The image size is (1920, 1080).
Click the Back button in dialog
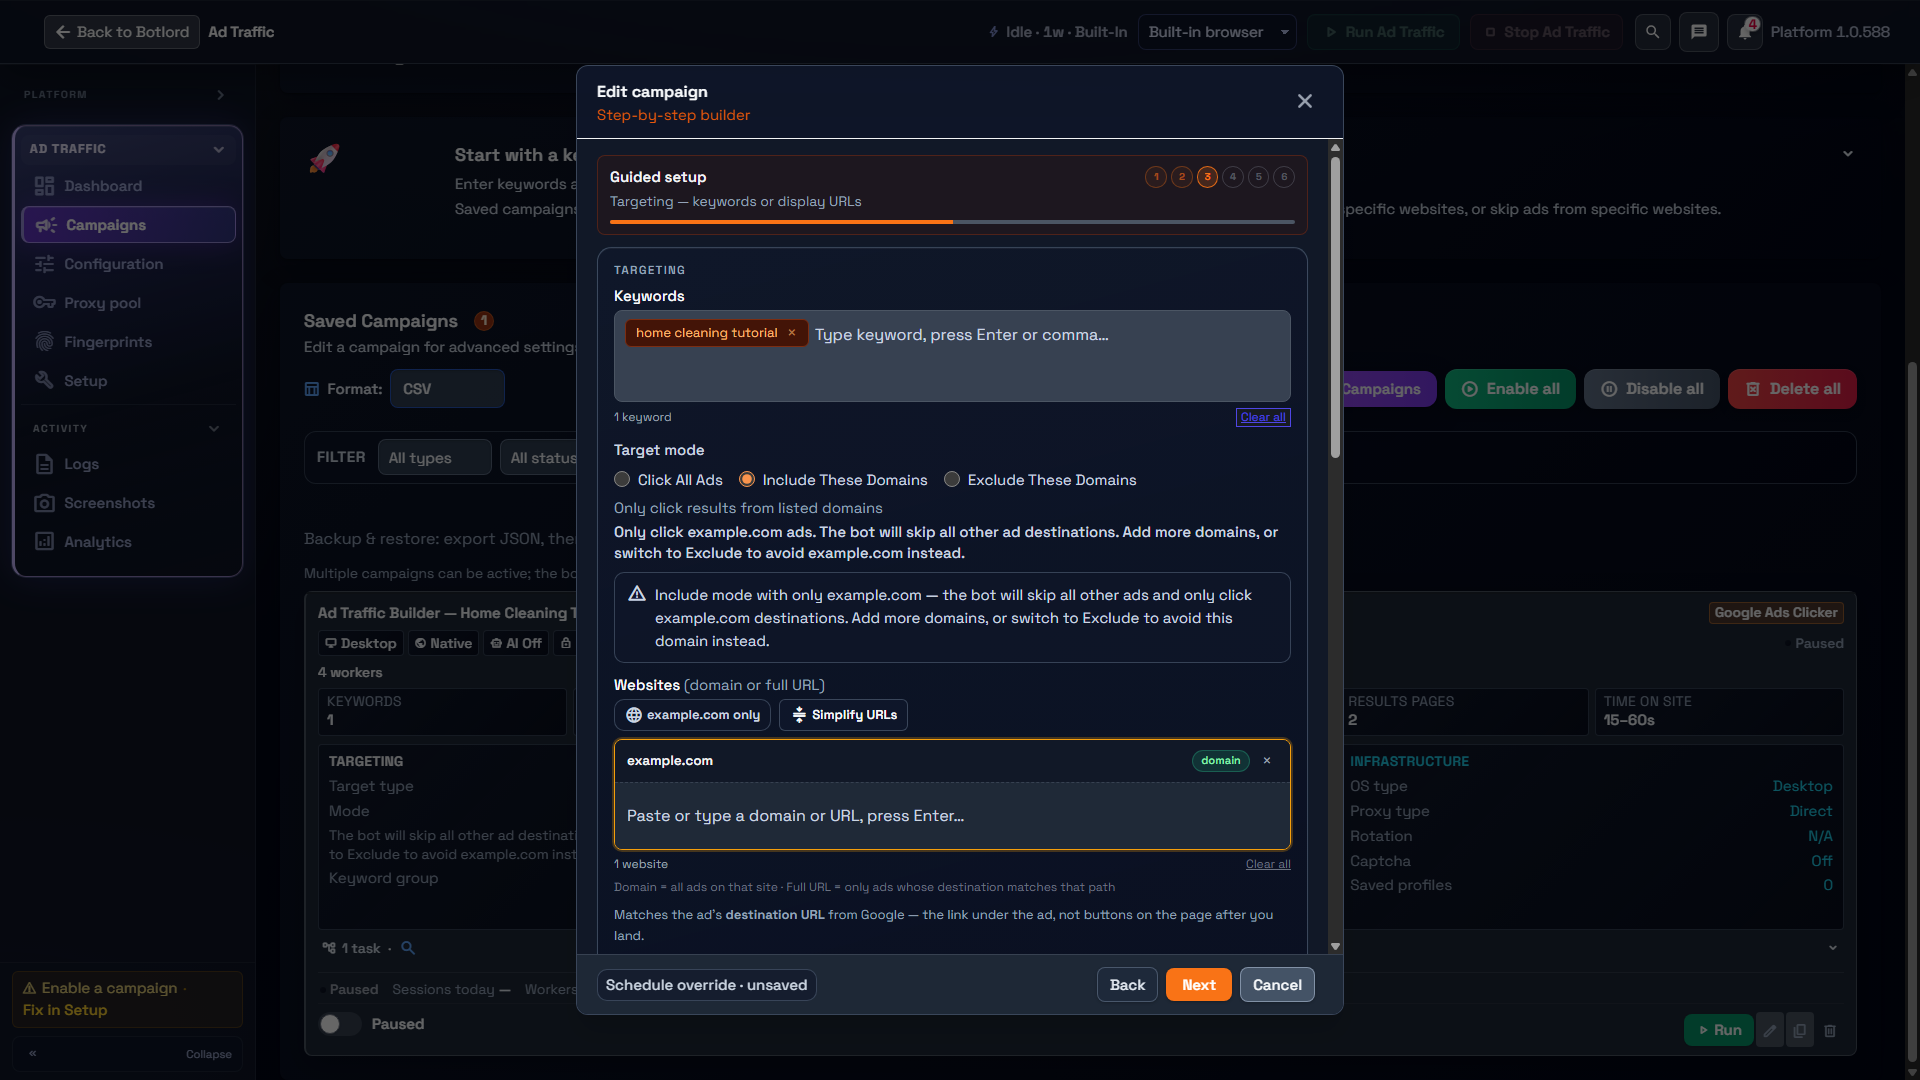click(x=1127, y=985)
